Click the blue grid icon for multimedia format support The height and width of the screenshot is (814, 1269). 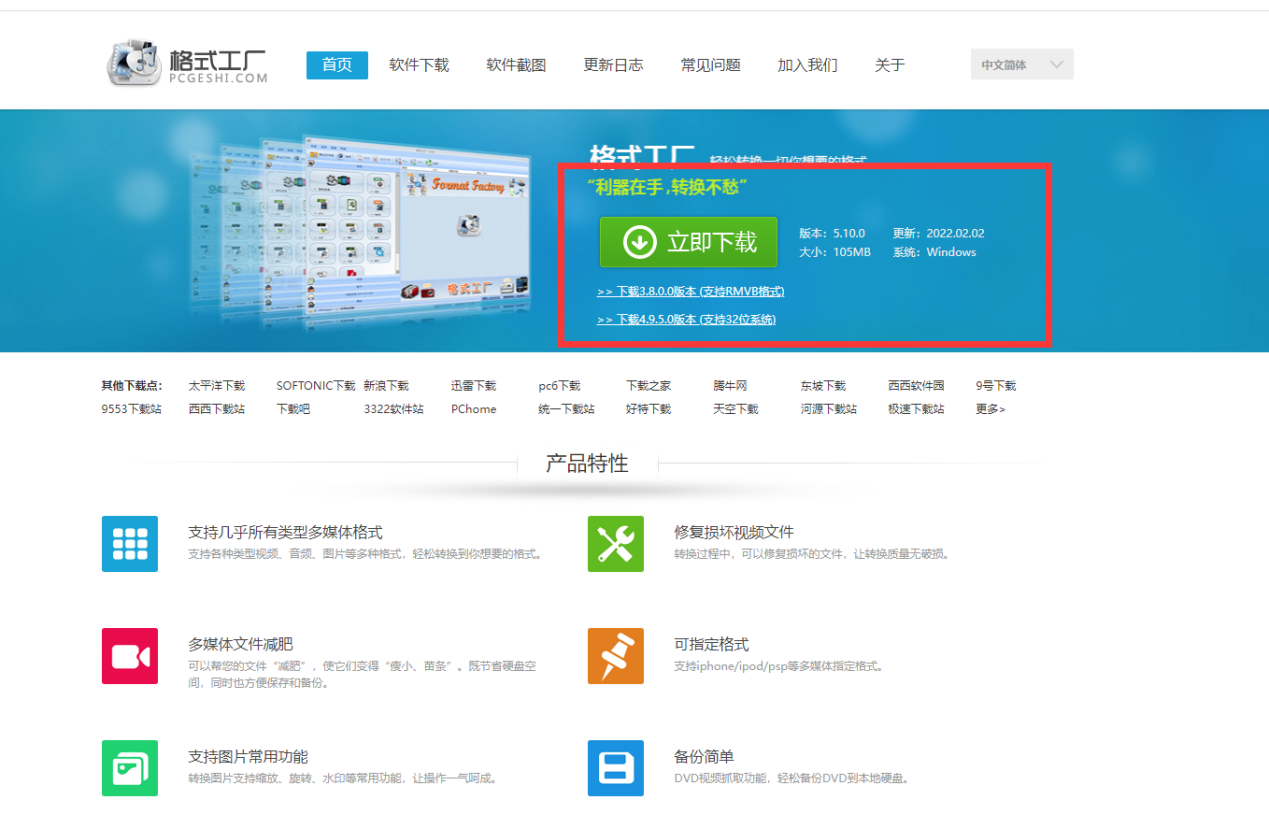tap(130, 544)
